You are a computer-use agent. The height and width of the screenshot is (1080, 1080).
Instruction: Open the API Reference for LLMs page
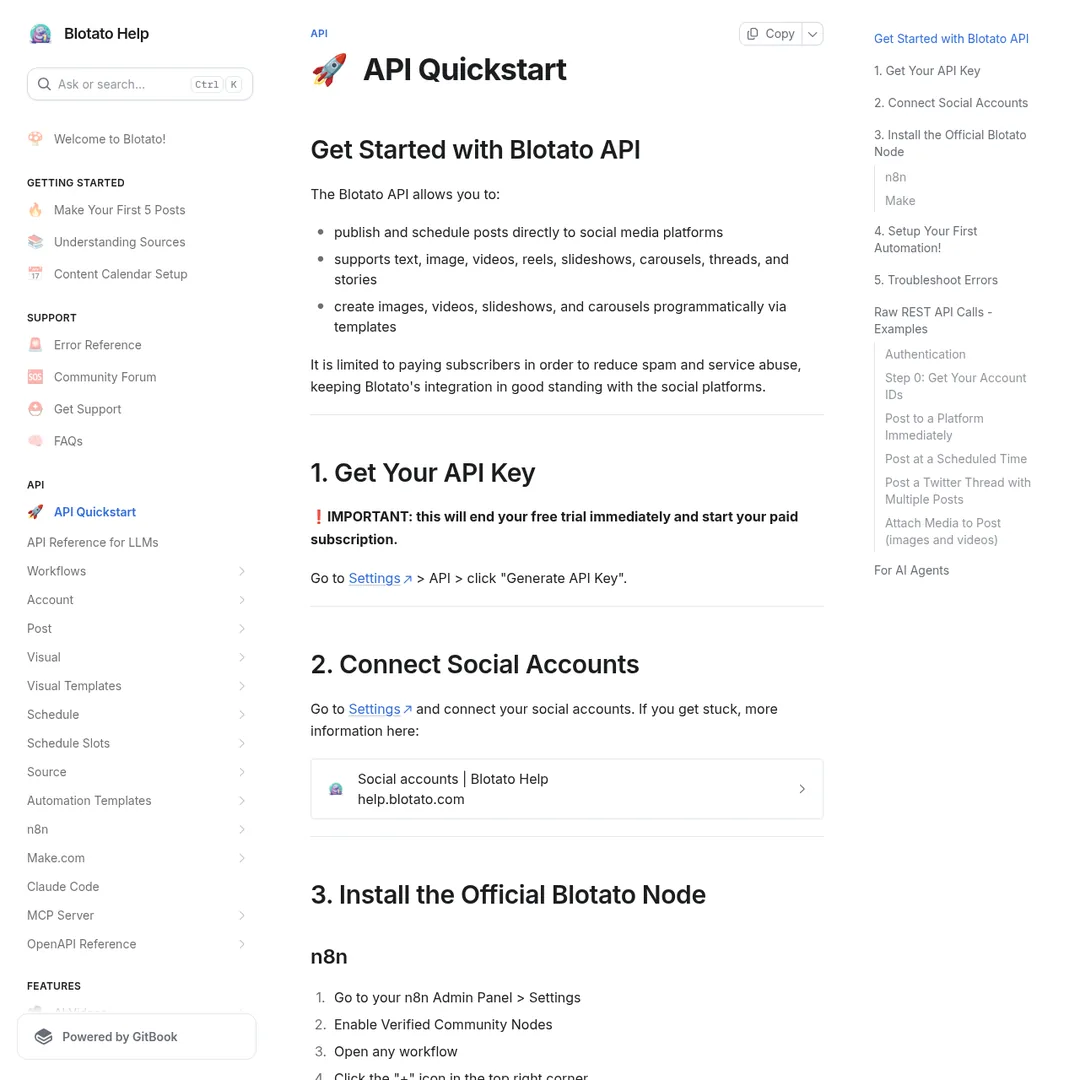tap(92, 542)
